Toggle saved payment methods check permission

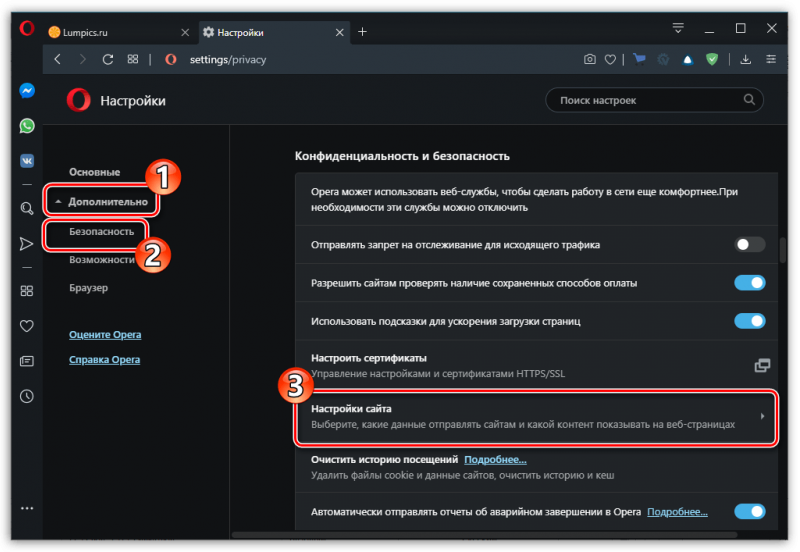click(x=749, y=283)
